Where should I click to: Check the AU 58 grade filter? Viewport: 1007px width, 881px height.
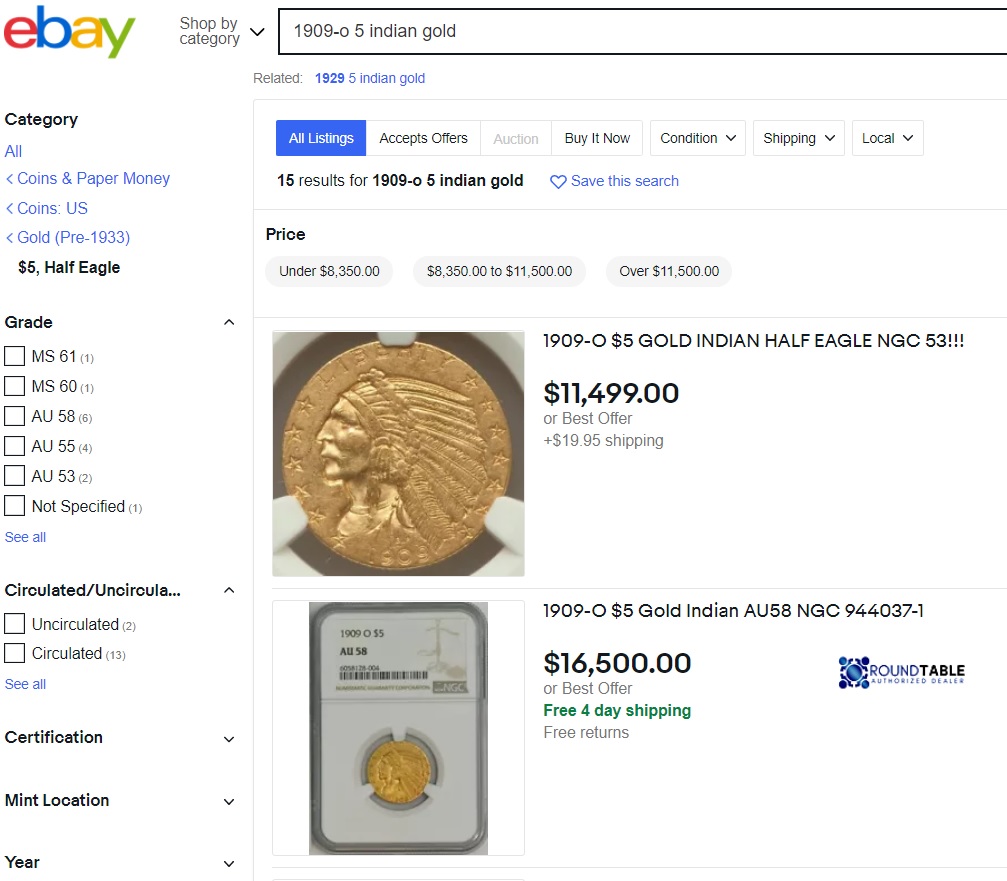15,416
